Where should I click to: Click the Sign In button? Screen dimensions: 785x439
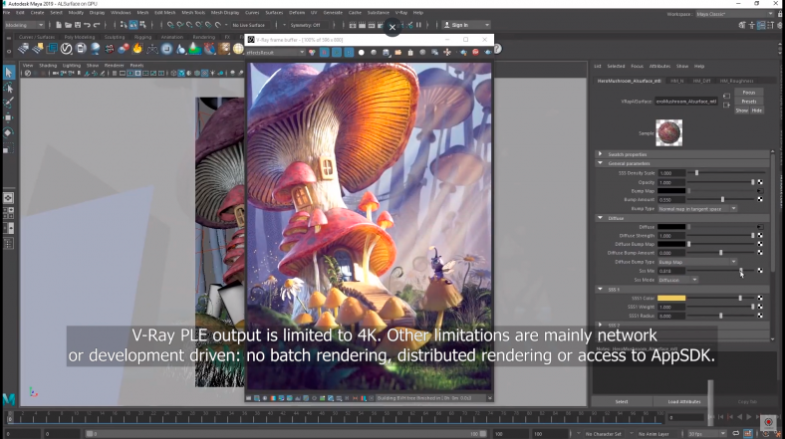tap(466, 25)
